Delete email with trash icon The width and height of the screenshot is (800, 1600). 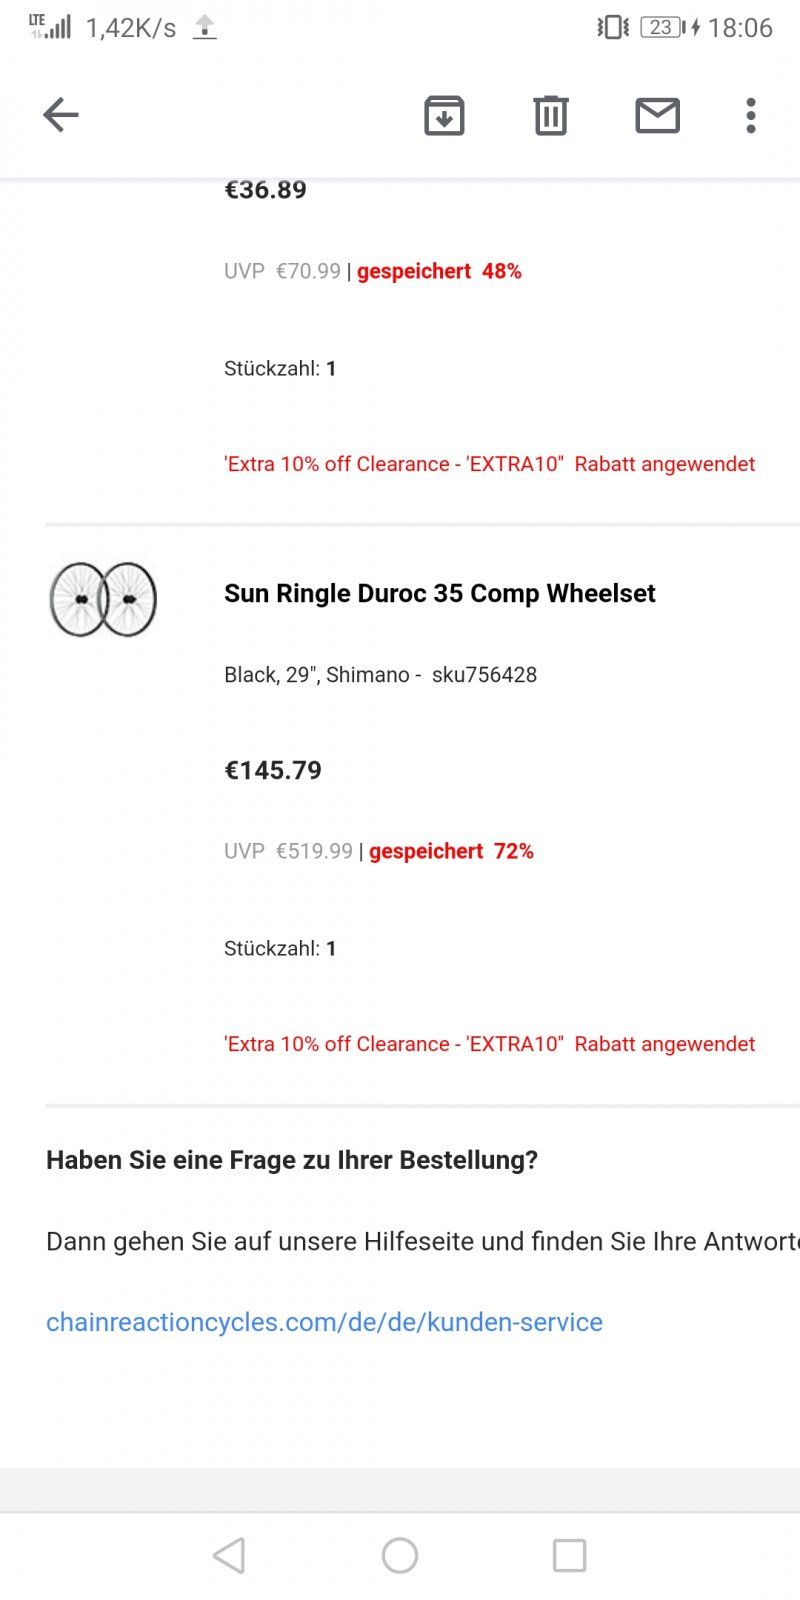point(550,115)
